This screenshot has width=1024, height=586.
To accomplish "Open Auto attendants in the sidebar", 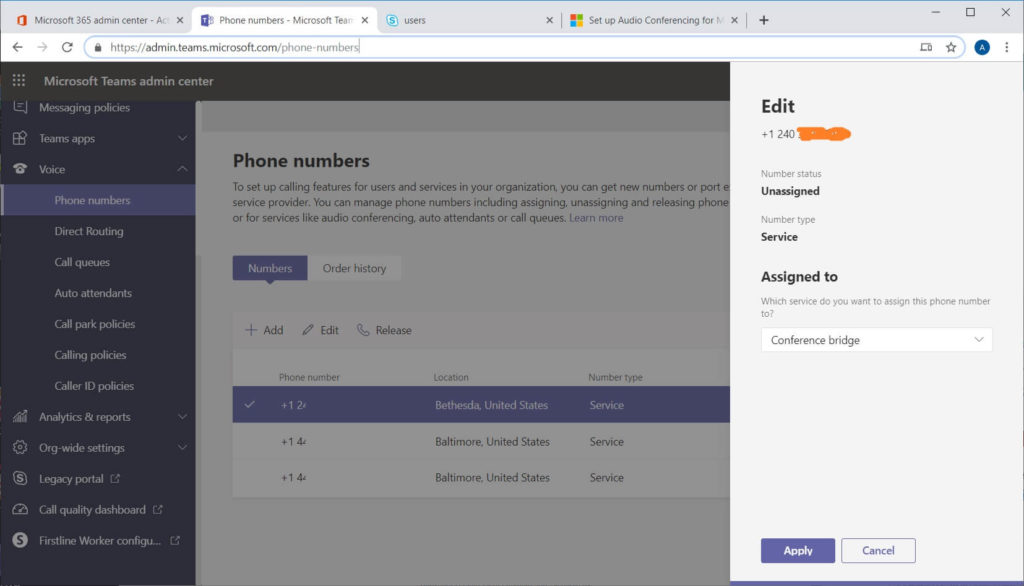I will [x=93, y=293].
